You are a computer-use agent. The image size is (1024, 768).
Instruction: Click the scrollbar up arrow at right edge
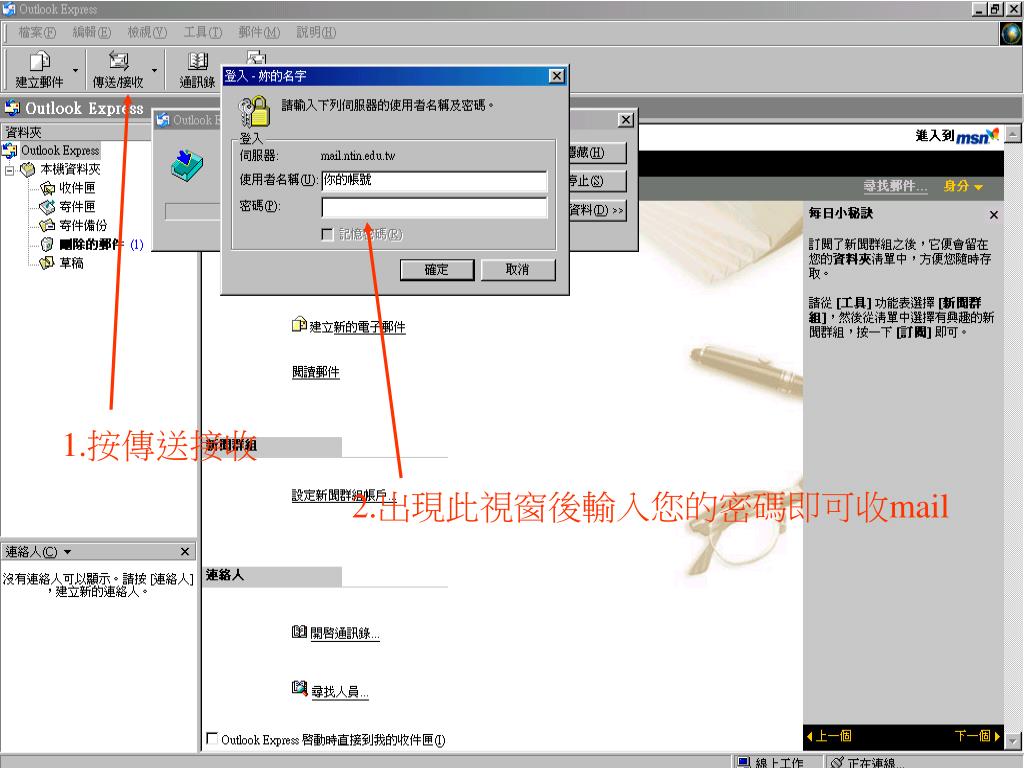1013,134
